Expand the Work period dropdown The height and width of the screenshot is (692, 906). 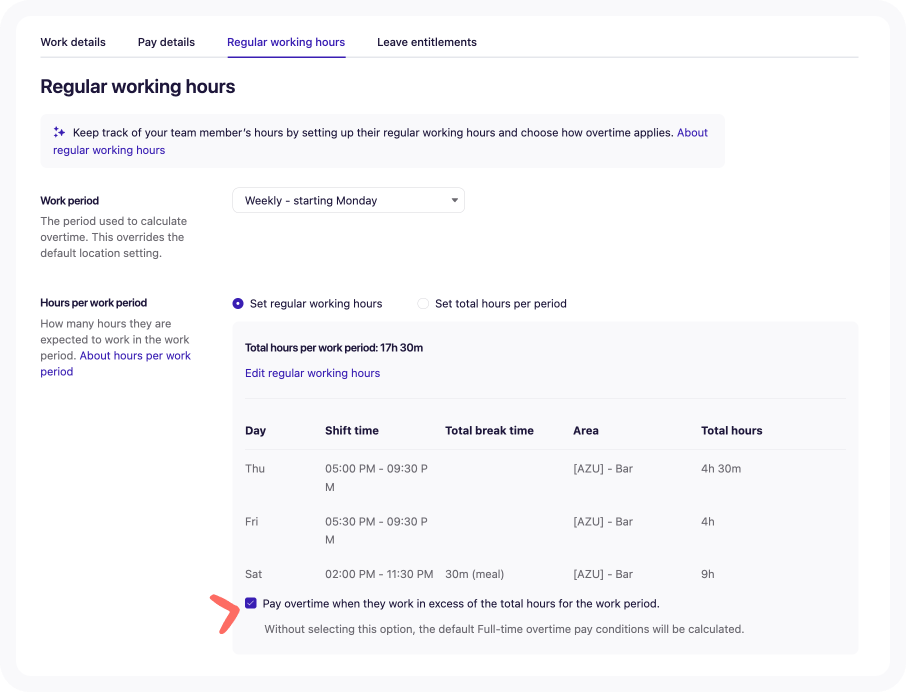point(348,200)
